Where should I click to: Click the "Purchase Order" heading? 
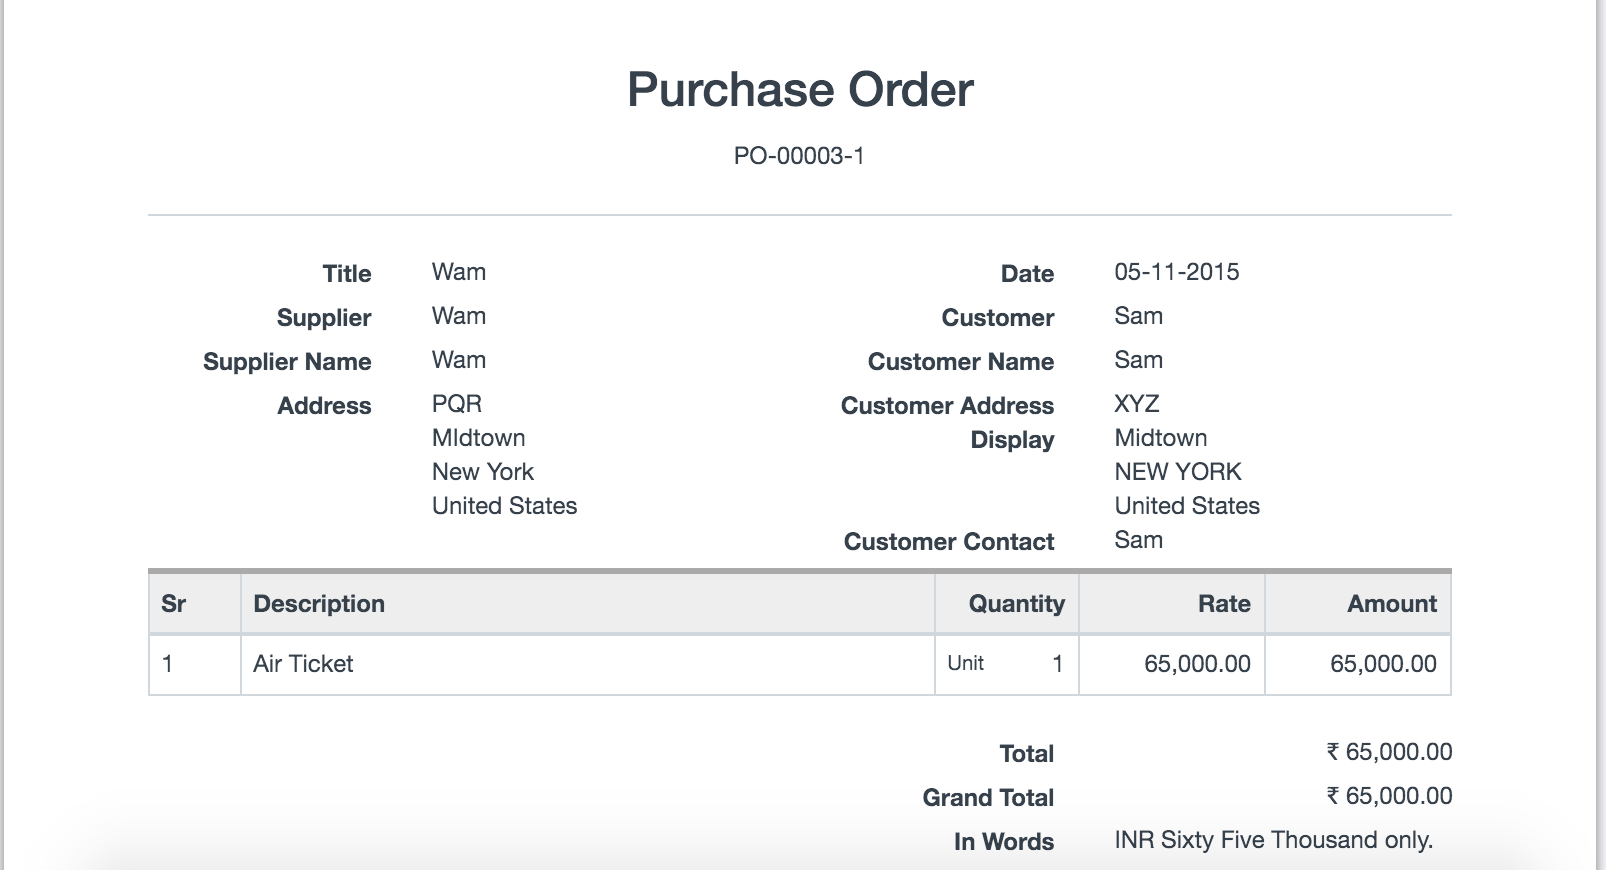pos(800,90)
